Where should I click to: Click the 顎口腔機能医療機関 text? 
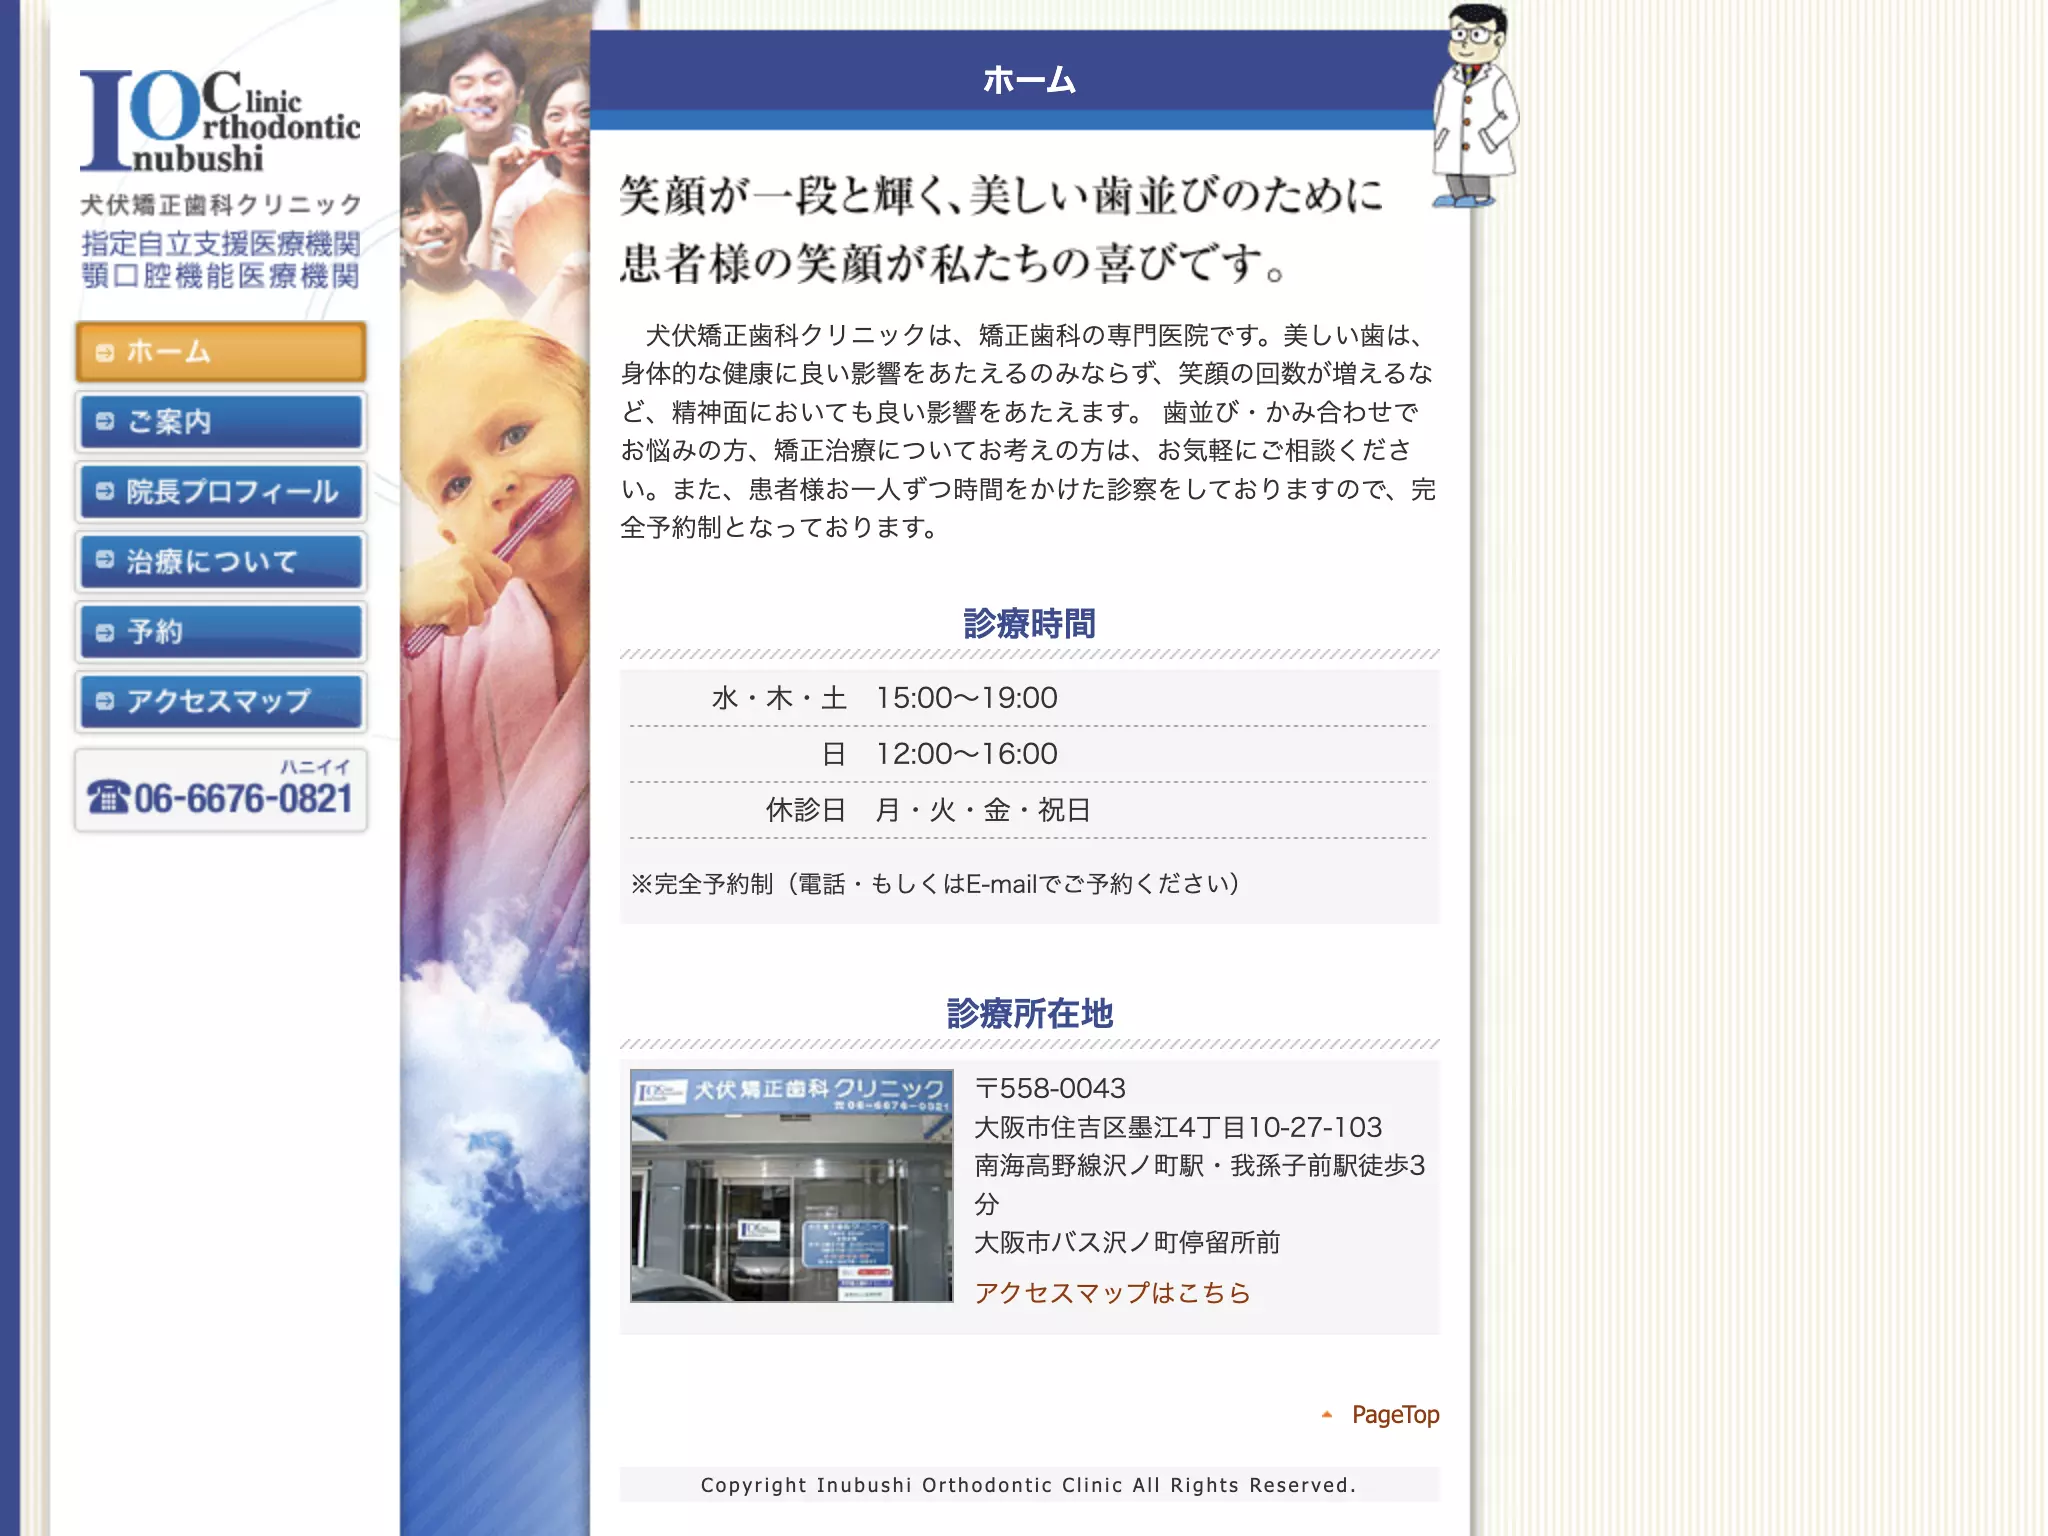[x=221, y=276]
